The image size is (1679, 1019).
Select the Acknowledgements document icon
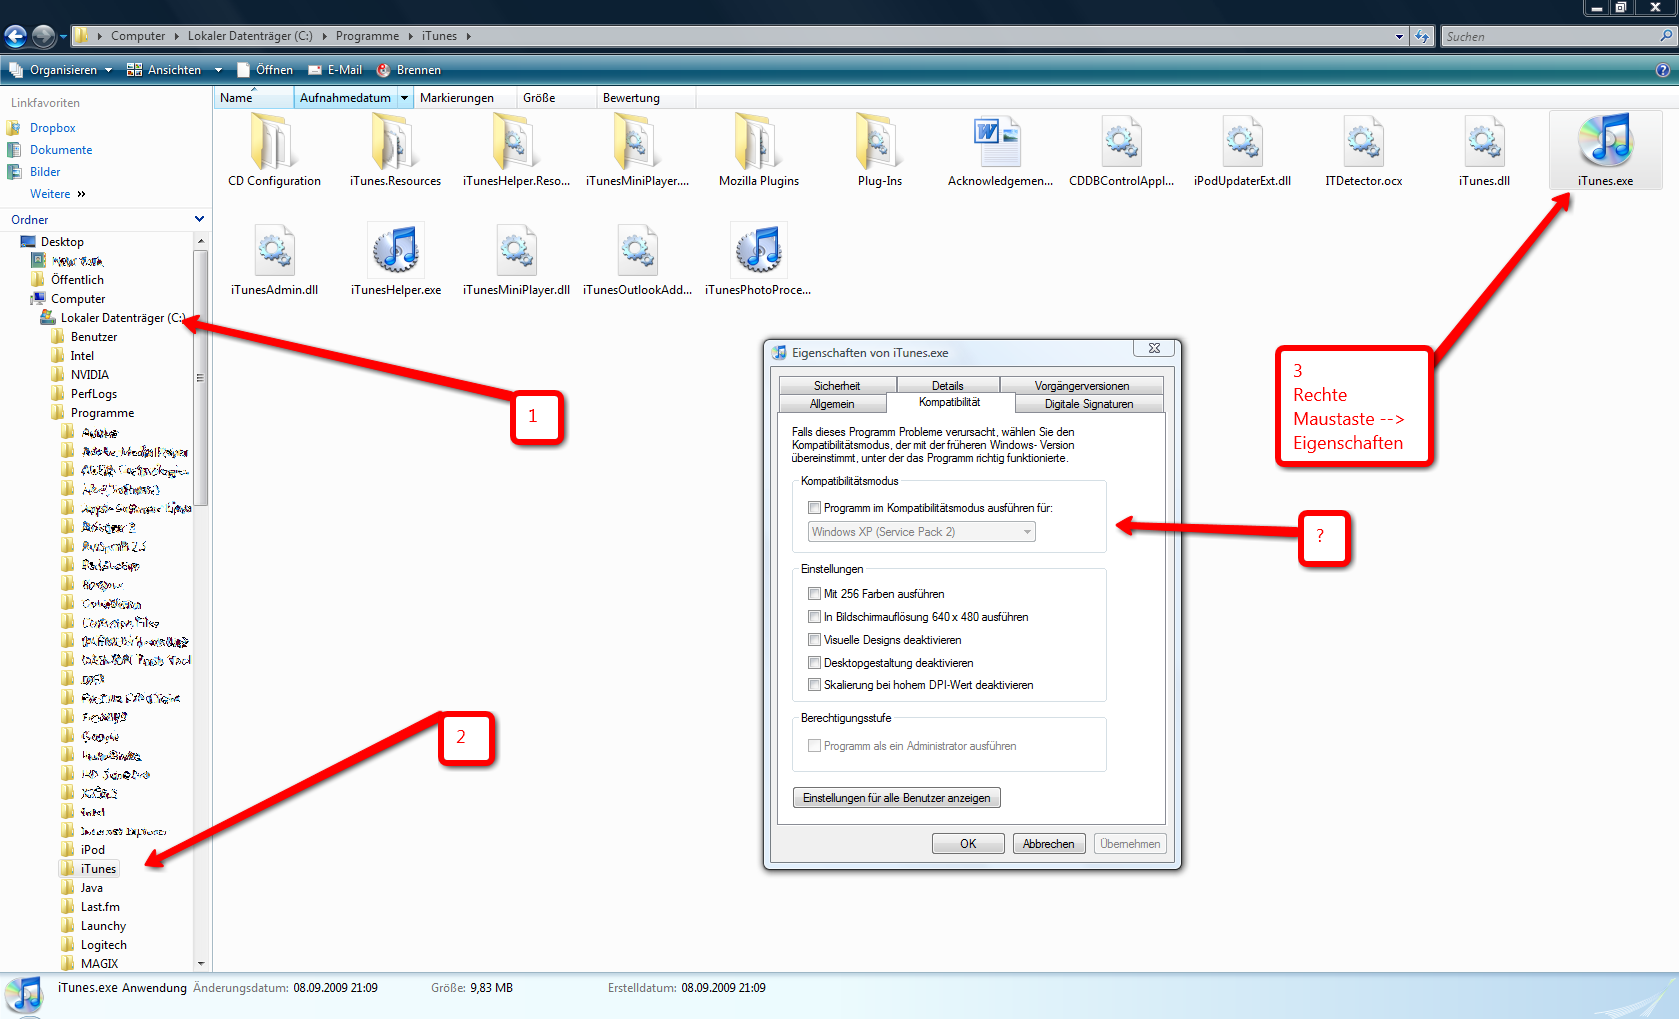click(1000, 142)
